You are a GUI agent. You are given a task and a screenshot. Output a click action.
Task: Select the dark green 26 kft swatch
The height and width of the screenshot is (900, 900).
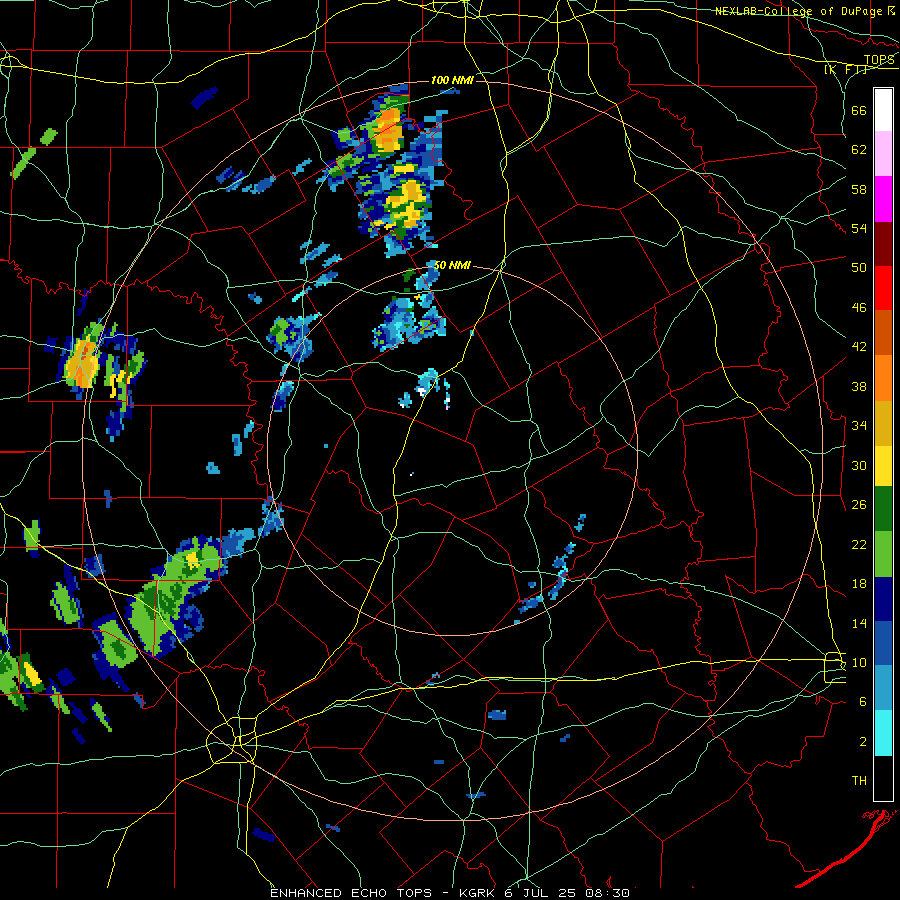click(883, 509)
